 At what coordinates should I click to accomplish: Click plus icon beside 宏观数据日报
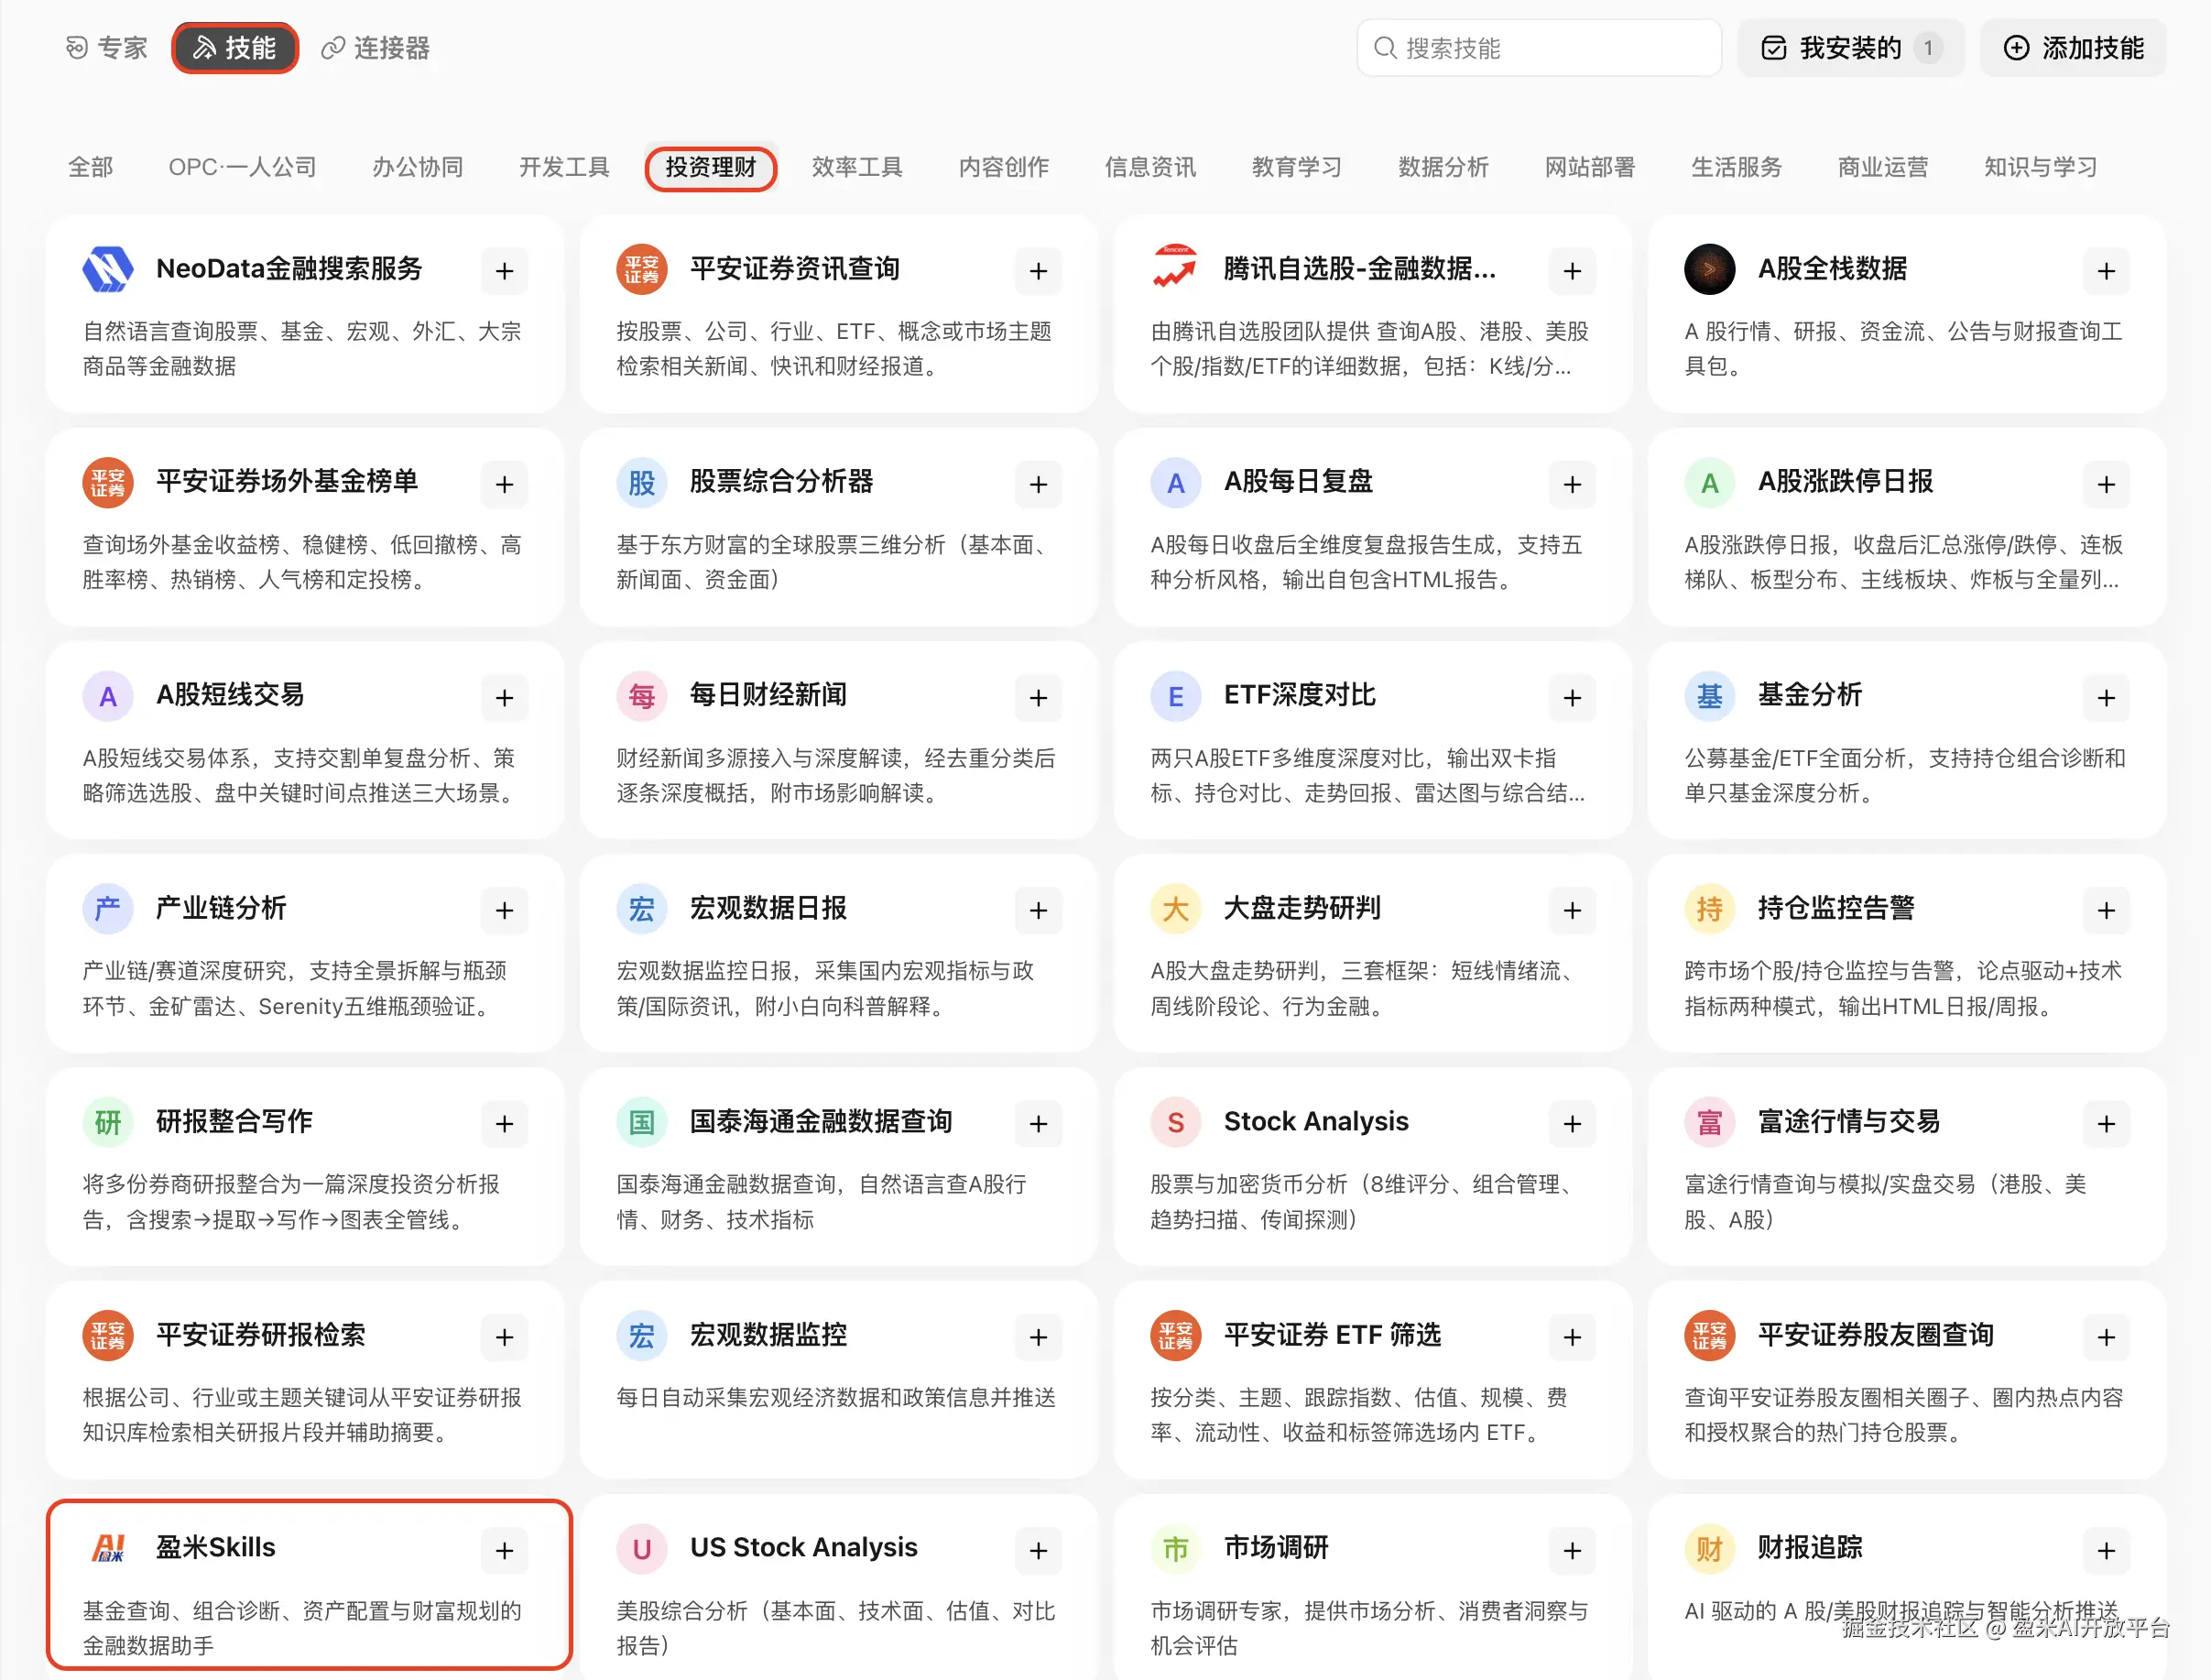click(x=1038, y=910)
